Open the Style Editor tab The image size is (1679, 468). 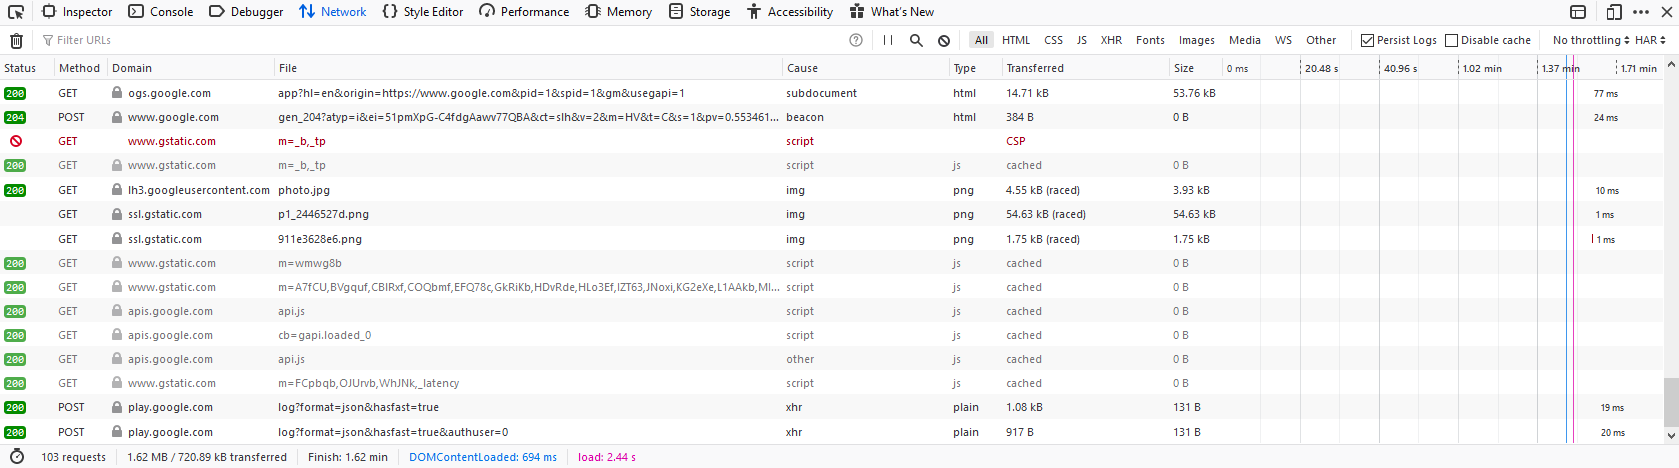click(423, 12)
